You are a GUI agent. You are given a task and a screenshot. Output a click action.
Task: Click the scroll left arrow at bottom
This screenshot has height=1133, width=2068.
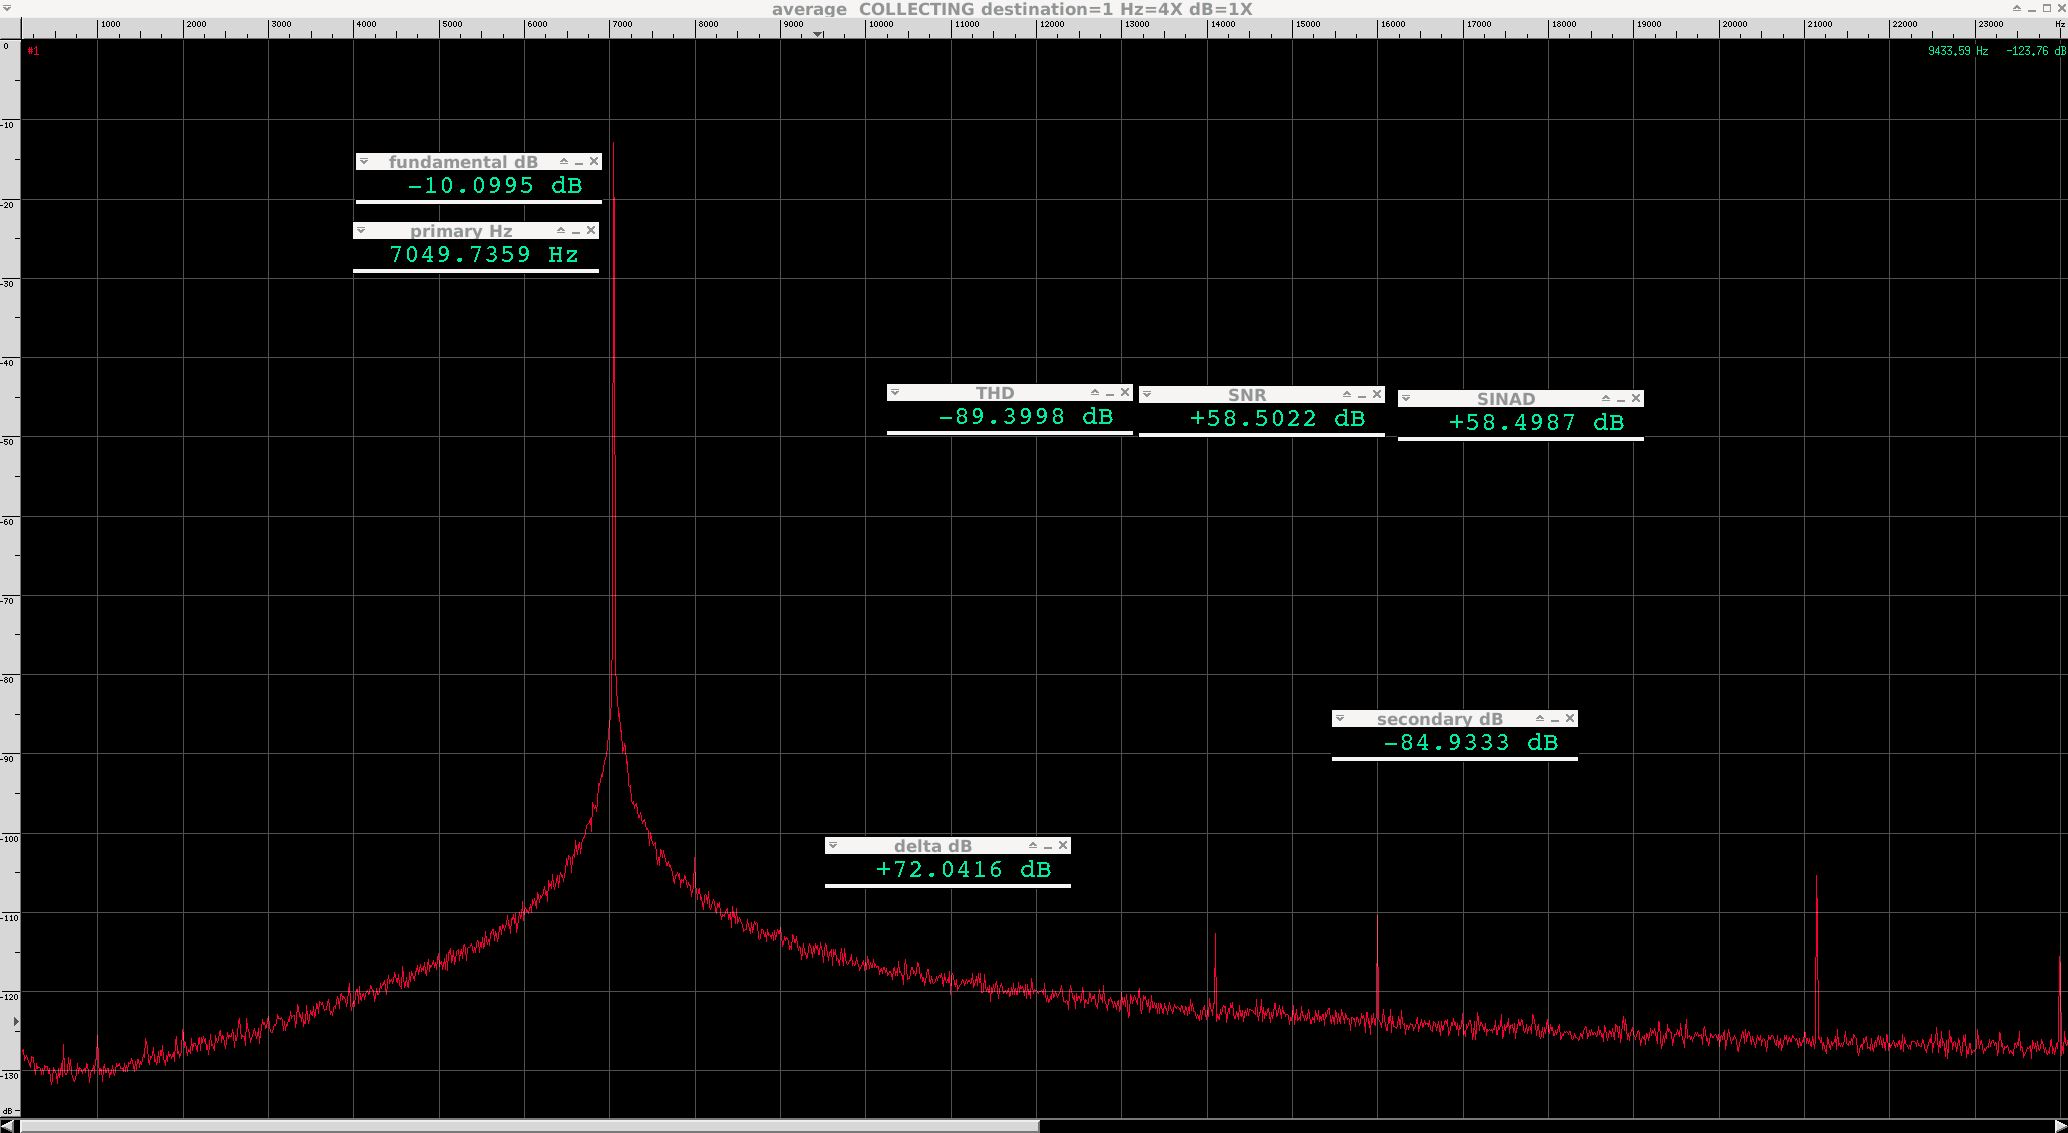[8, 1126]
